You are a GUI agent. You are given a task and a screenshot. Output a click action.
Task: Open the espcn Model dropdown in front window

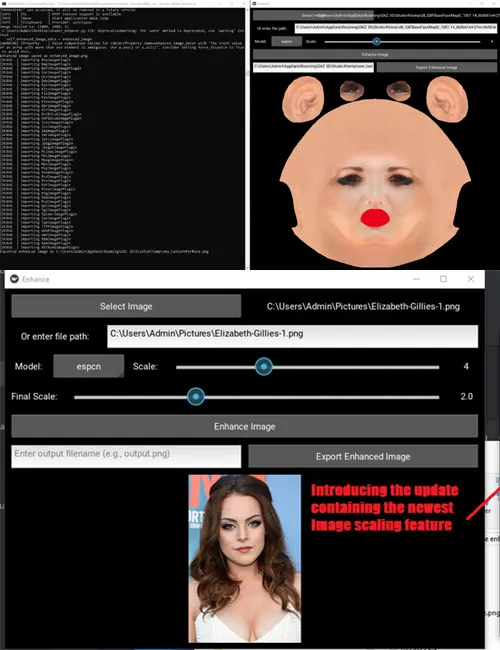pos(89,366)
